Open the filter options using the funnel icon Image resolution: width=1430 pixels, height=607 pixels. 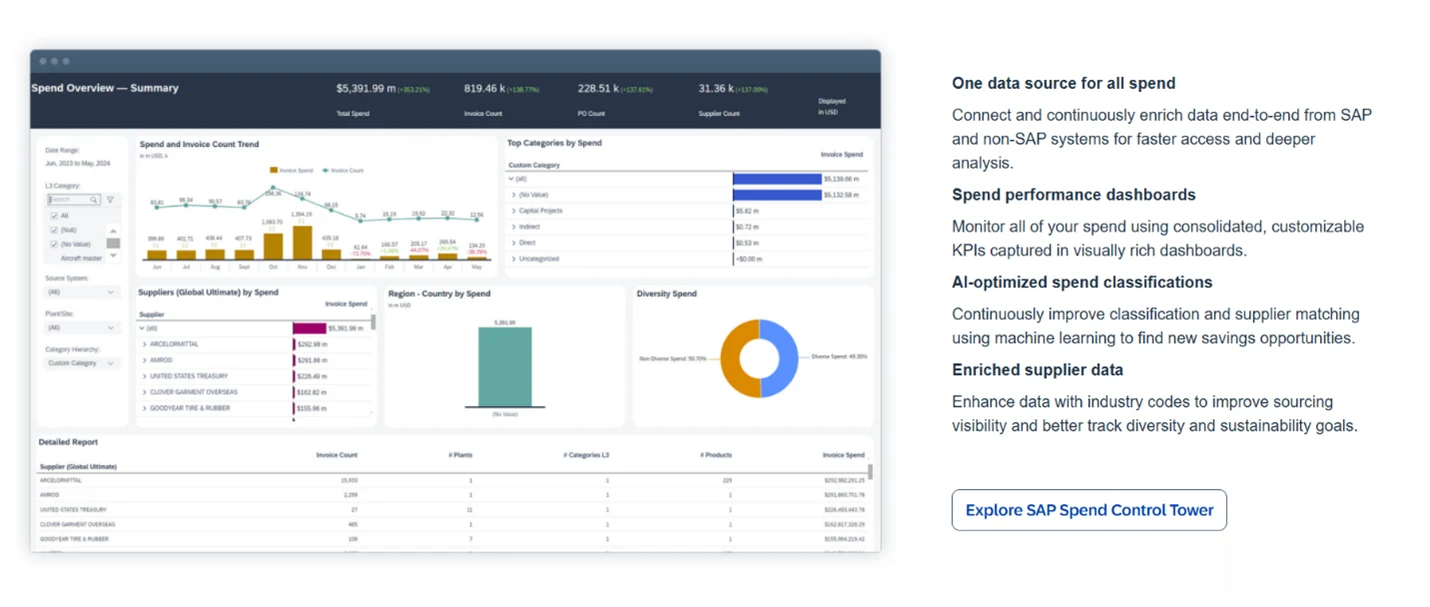tap(108, 198)
